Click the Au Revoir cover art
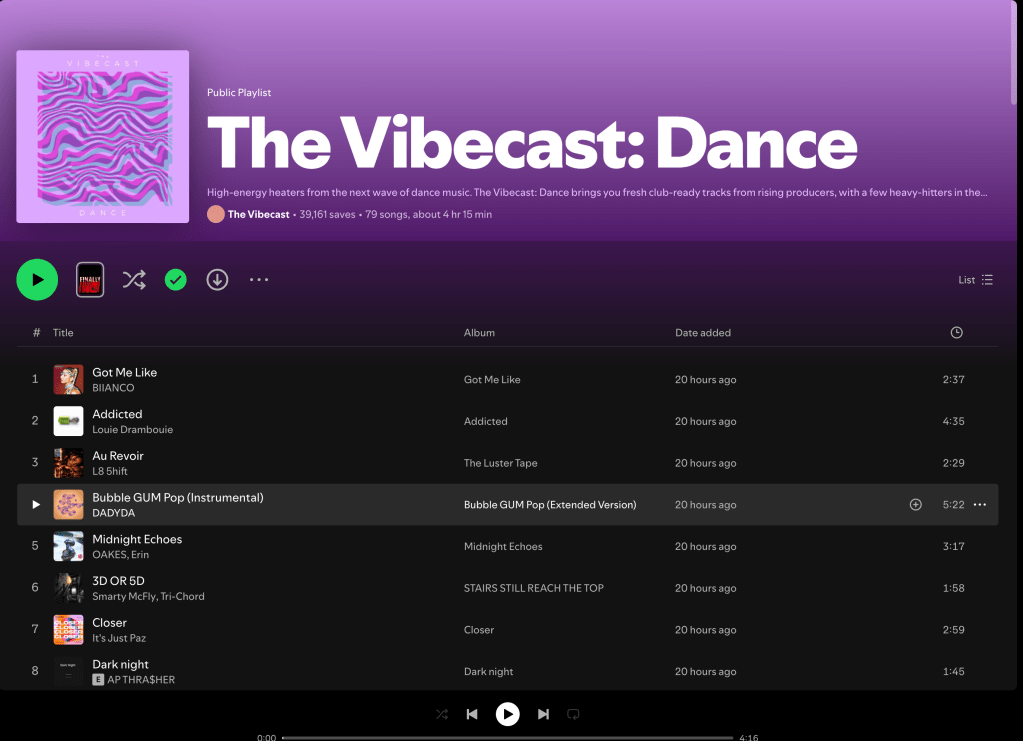The height and width of the screenshot is (741, 1023). coord(69,463)
